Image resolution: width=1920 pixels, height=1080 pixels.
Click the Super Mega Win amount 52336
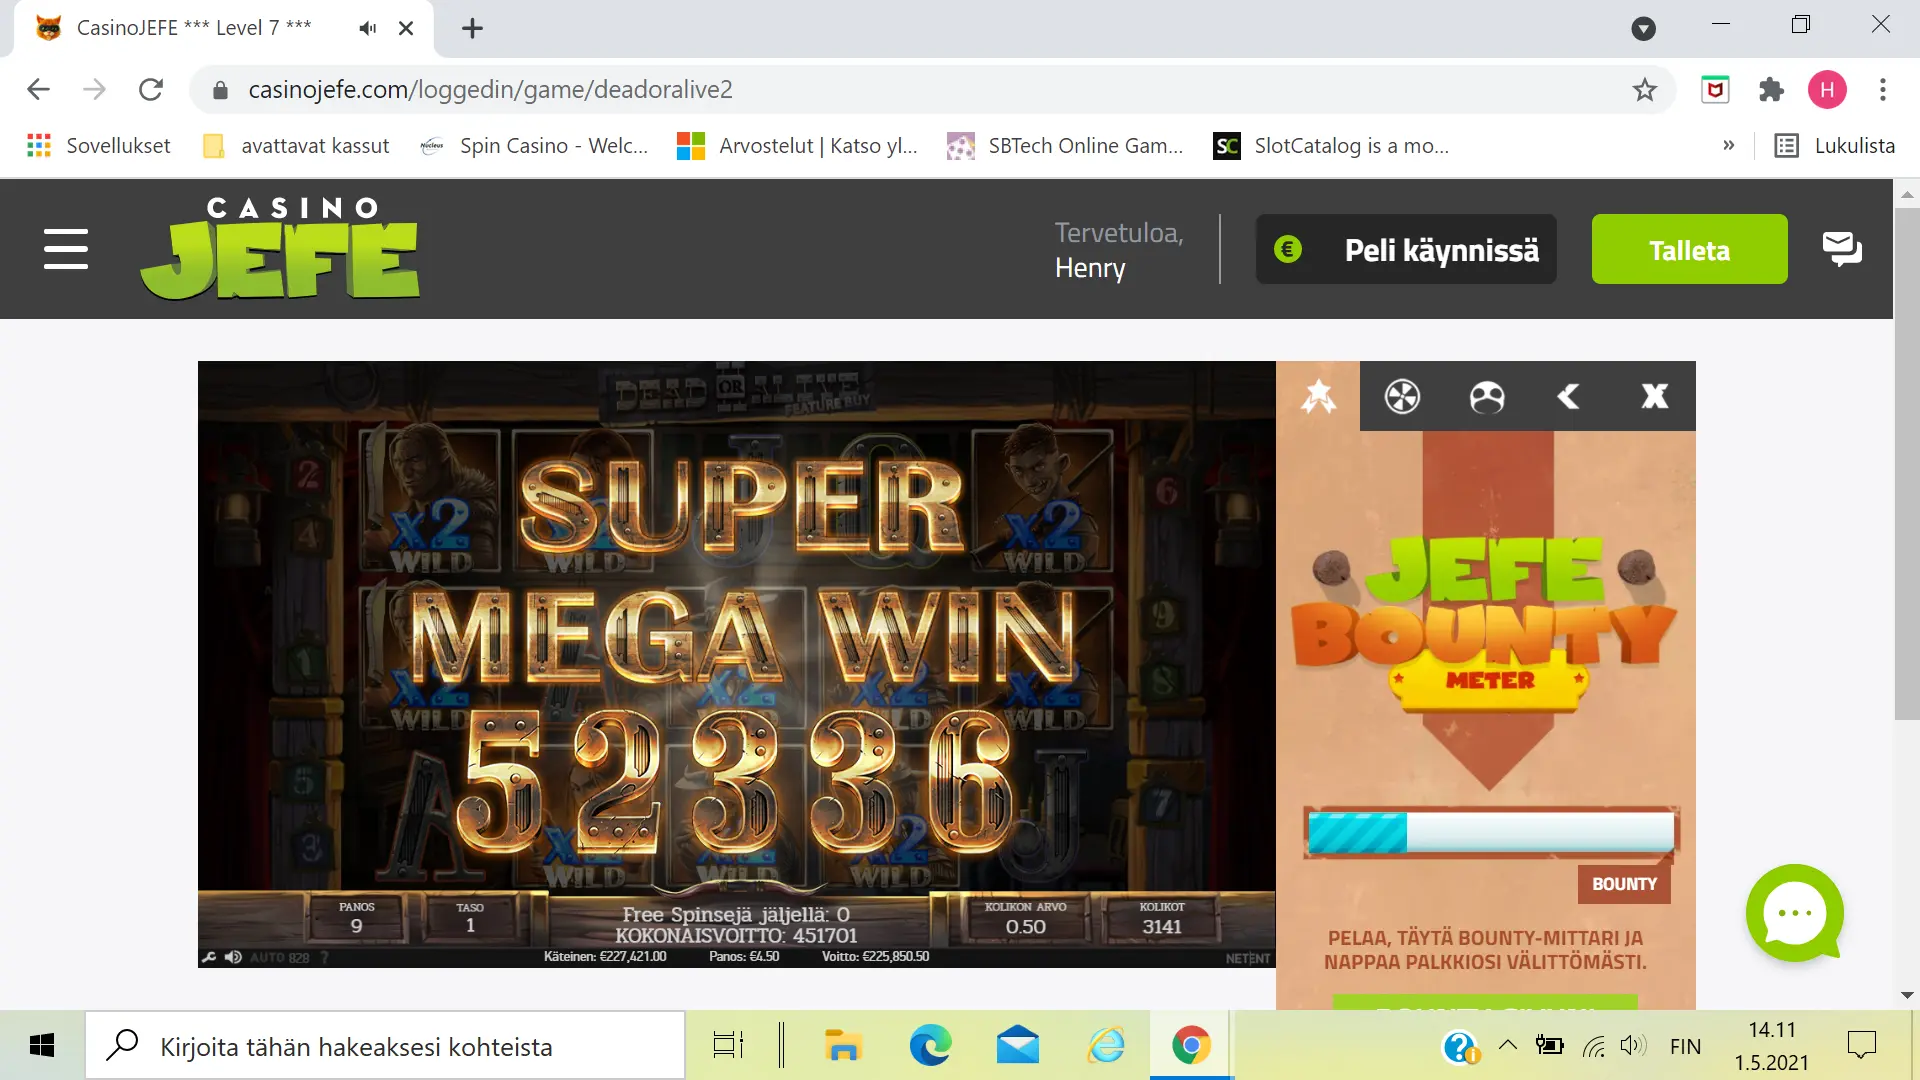(x=735, y=783)
